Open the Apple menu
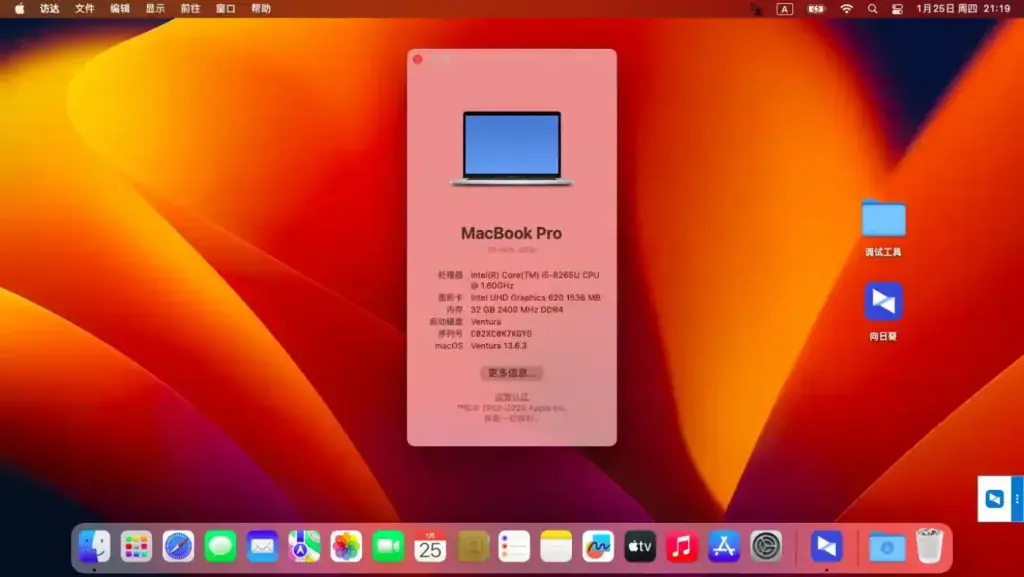 [x=20, y=8]
